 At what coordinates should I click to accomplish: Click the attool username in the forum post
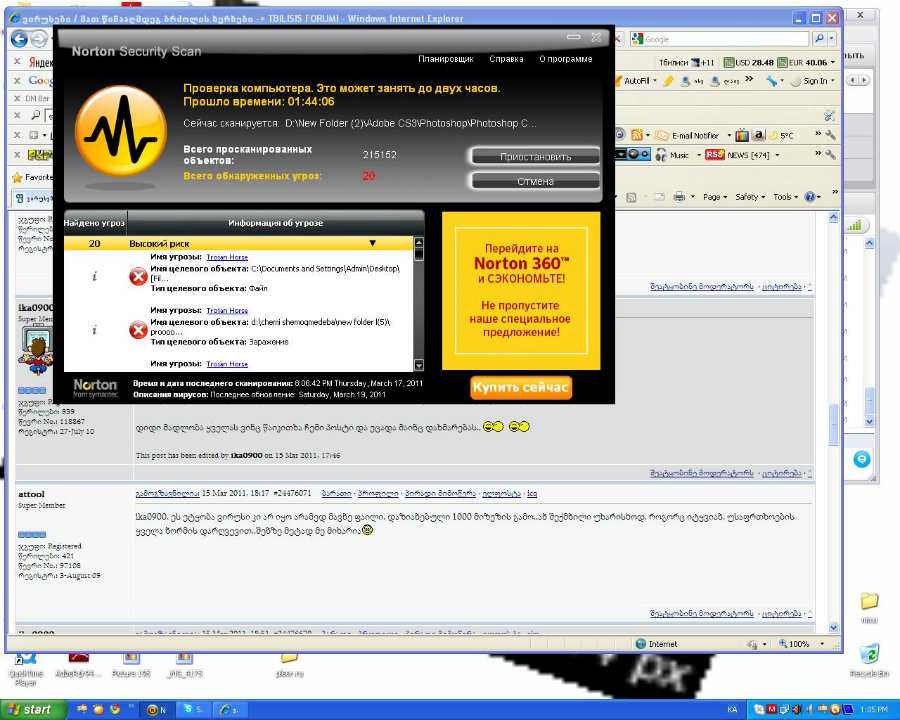coord(31,494)
